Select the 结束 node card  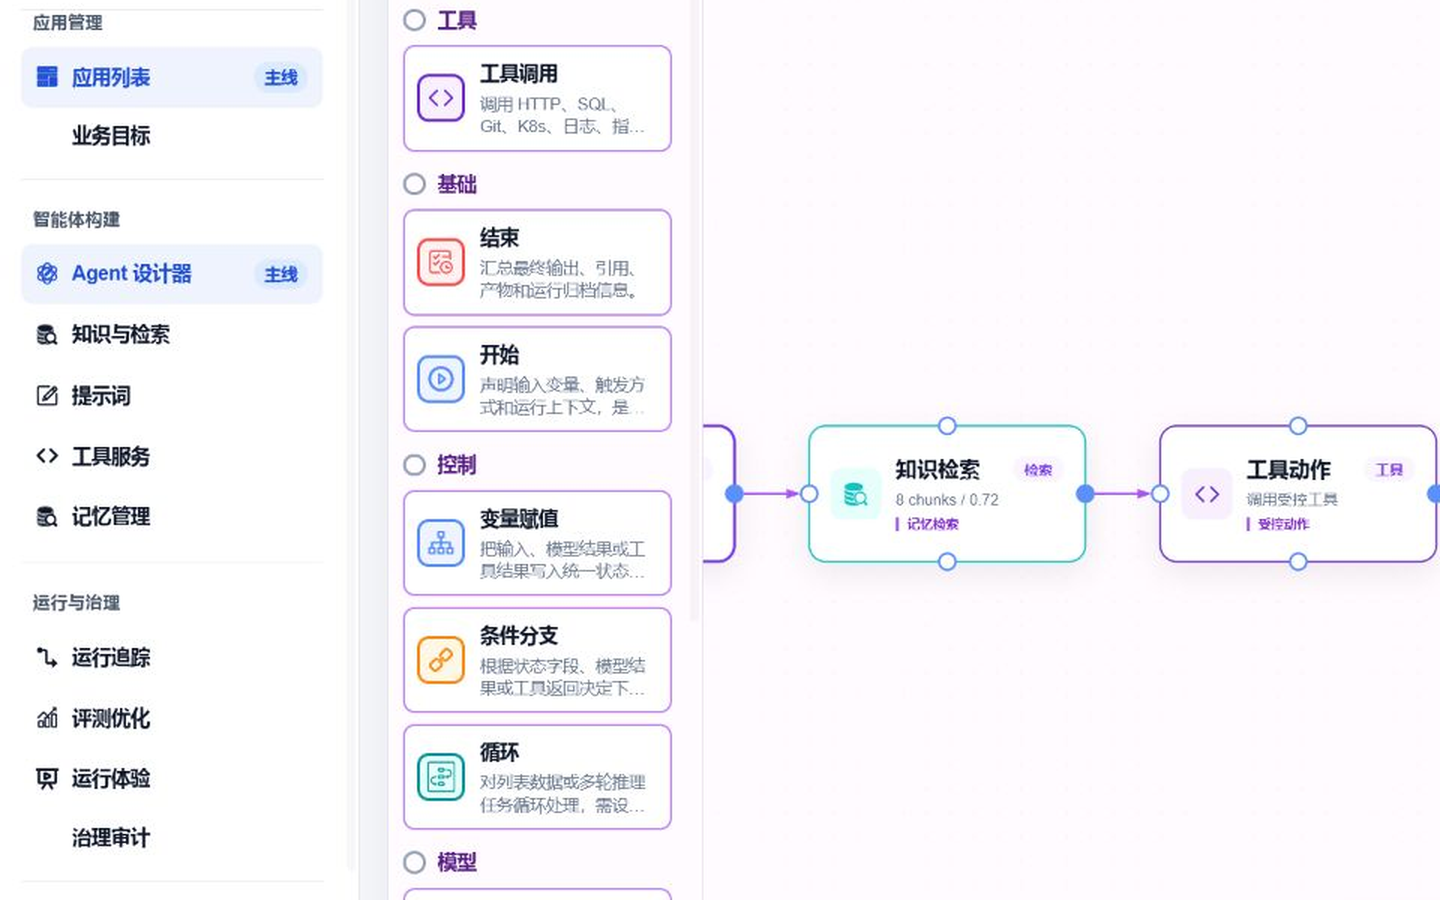pyautogui.click(x=537, y=262)
